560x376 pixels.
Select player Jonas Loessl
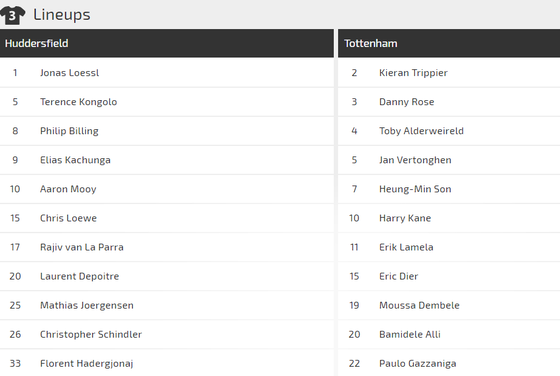tap(69, 72)
